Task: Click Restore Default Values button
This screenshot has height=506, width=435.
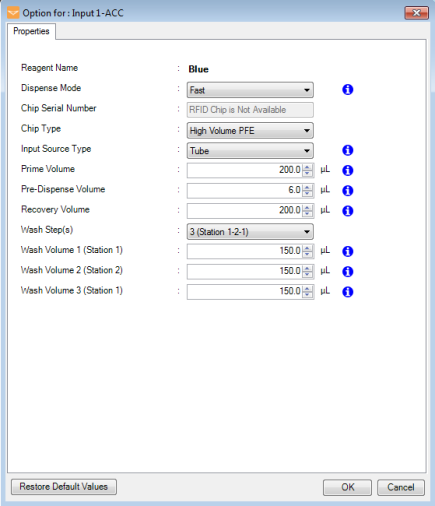Action: click(x=64, y=487)
